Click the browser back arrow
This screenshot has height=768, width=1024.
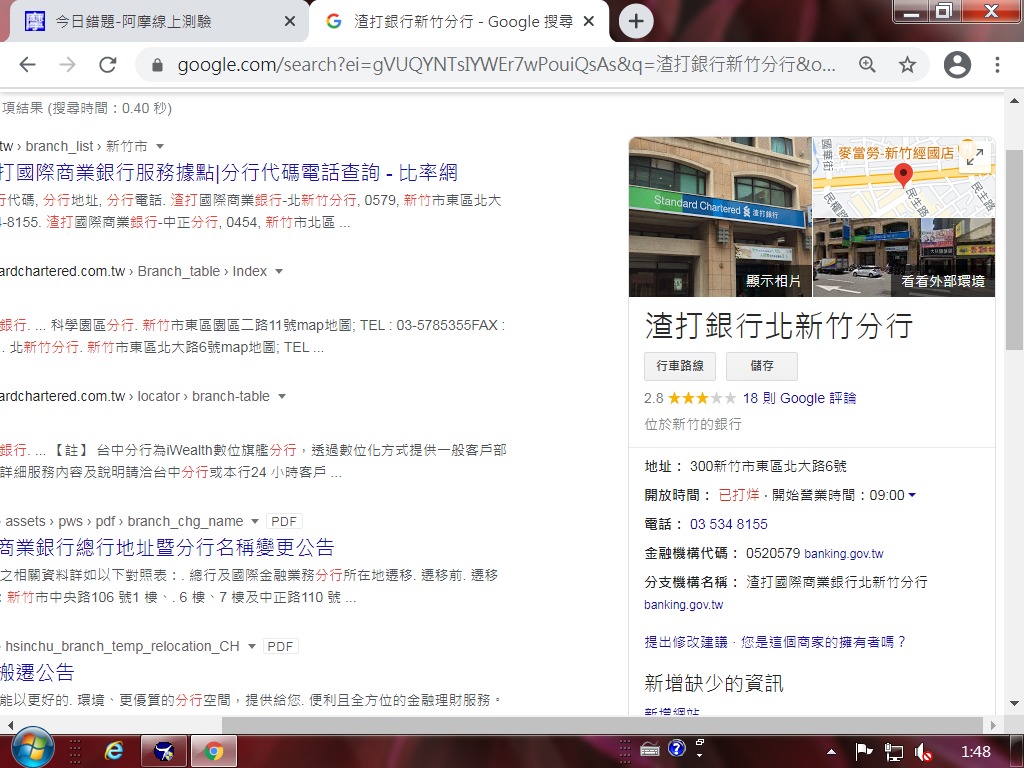[x=27, y=65]
